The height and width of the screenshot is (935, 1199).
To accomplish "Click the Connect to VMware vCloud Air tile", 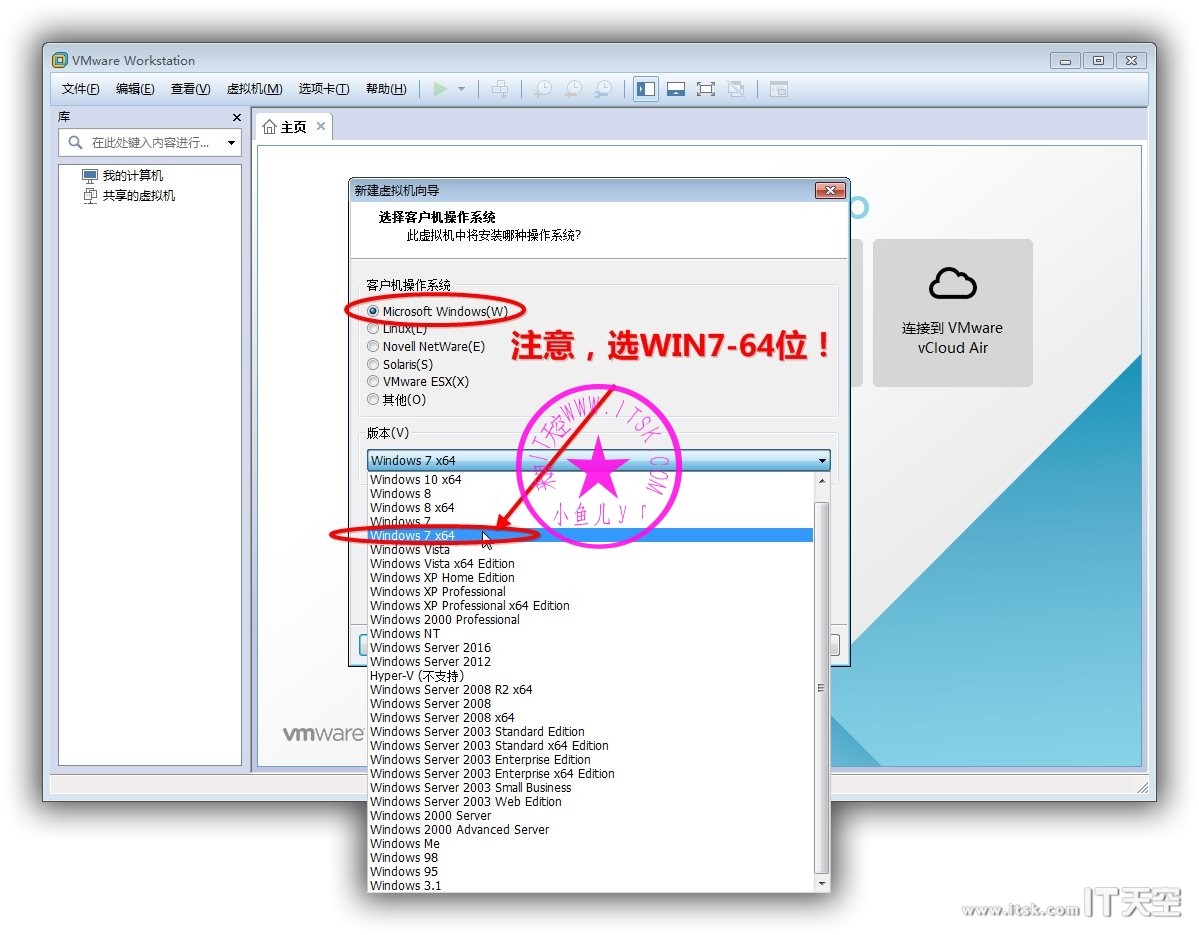I will pyautogui.click(x=952, y=312).
